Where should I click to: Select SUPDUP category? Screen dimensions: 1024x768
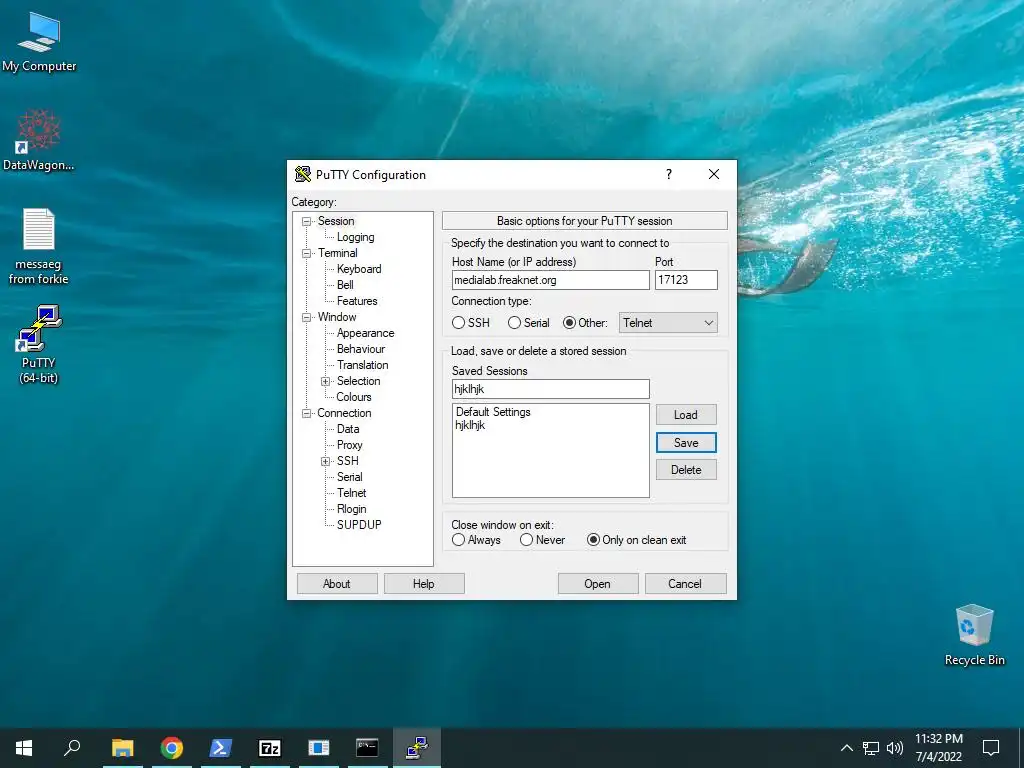coord(359,524)
